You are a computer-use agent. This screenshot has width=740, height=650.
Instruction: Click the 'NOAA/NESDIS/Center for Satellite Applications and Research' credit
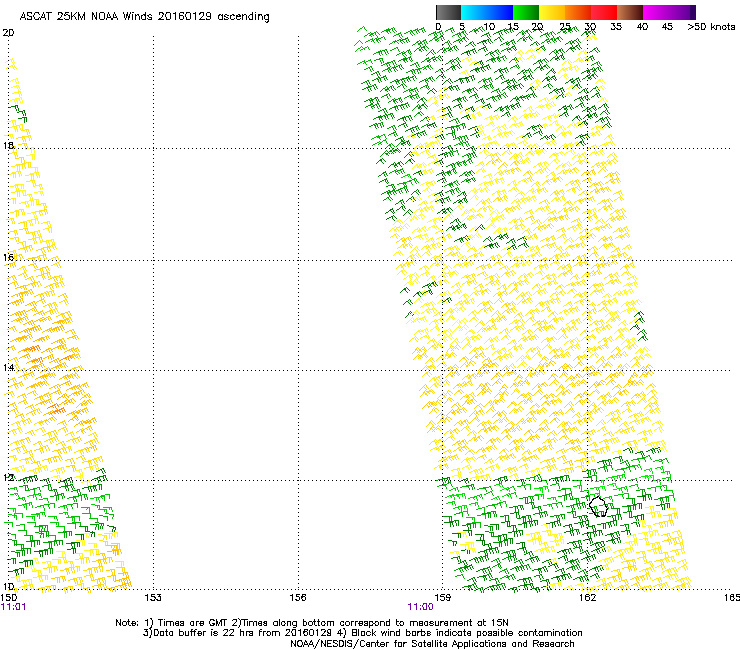pyautogui.click(x=432, y=644)
